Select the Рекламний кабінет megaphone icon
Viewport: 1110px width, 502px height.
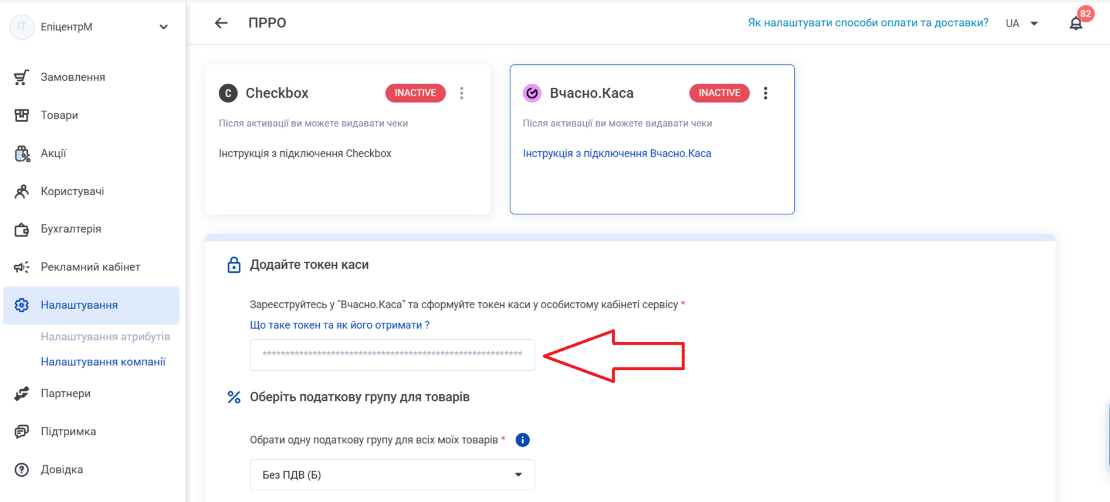click(22, 268)
